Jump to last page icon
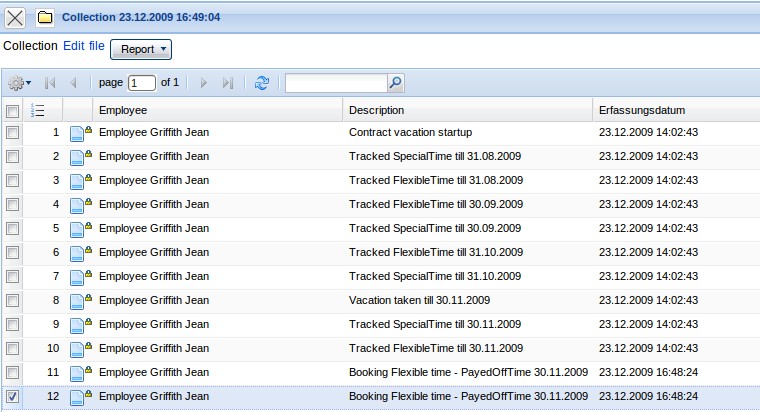Screen dimensions: 760x412 (x=228, y=83)
